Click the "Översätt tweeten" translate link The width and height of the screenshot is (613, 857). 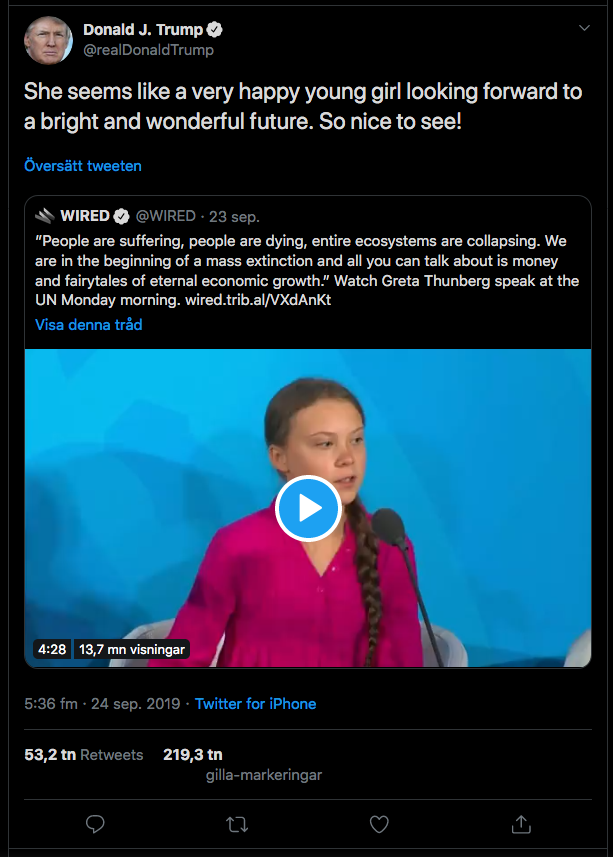click(x=83, y=166)
